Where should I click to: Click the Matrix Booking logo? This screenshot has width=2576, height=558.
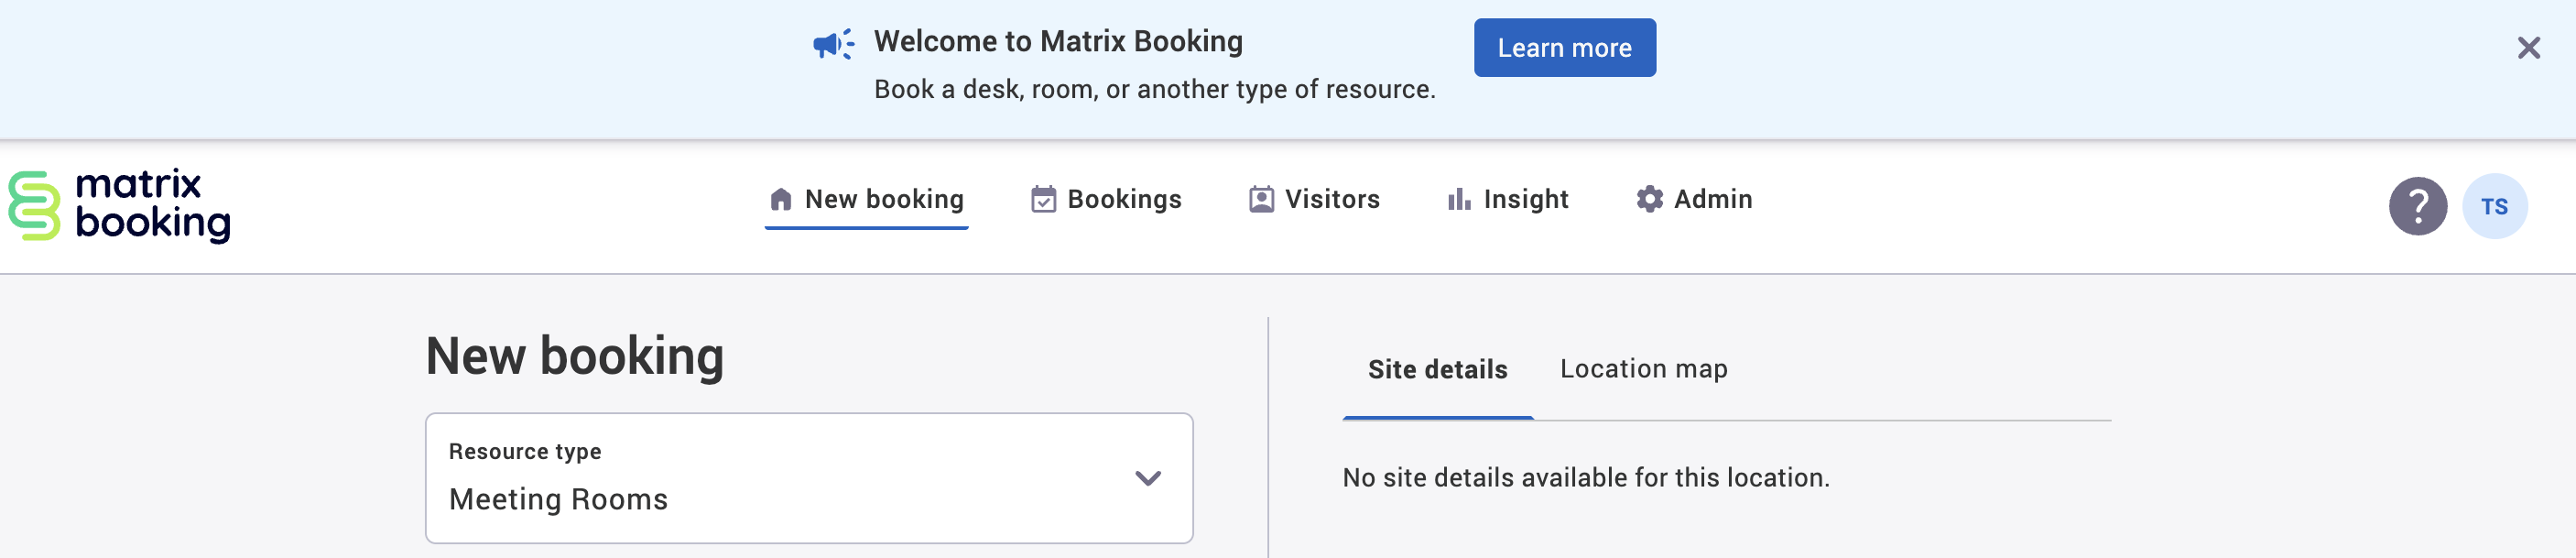pos(120,205)
